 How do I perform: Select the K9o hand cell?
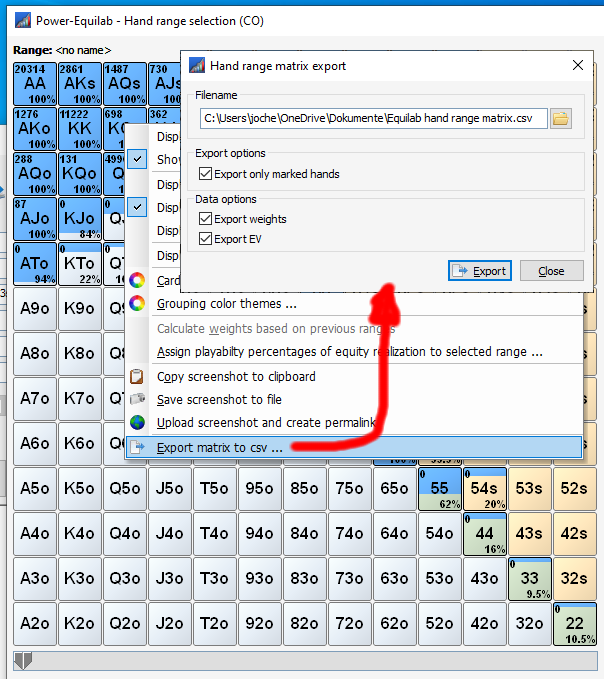[80, 309]
